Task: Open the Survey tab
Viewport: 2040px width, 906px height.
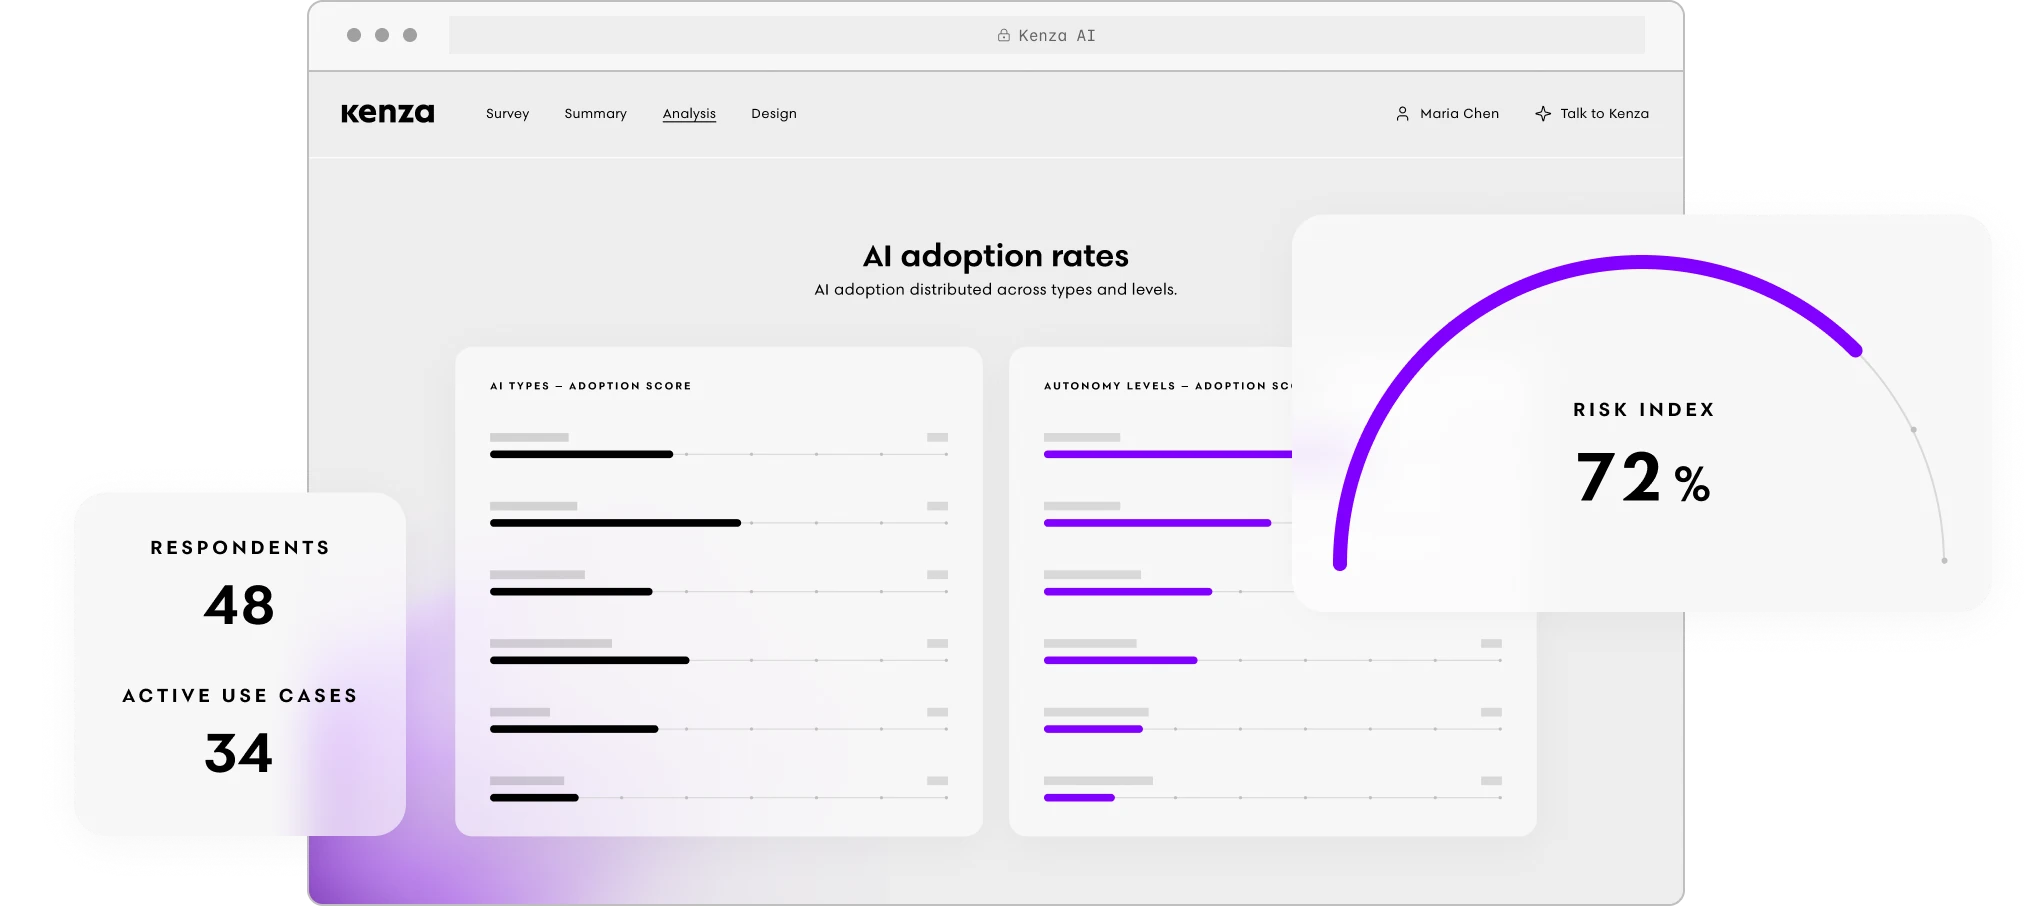Action: [x=507, y=114]
